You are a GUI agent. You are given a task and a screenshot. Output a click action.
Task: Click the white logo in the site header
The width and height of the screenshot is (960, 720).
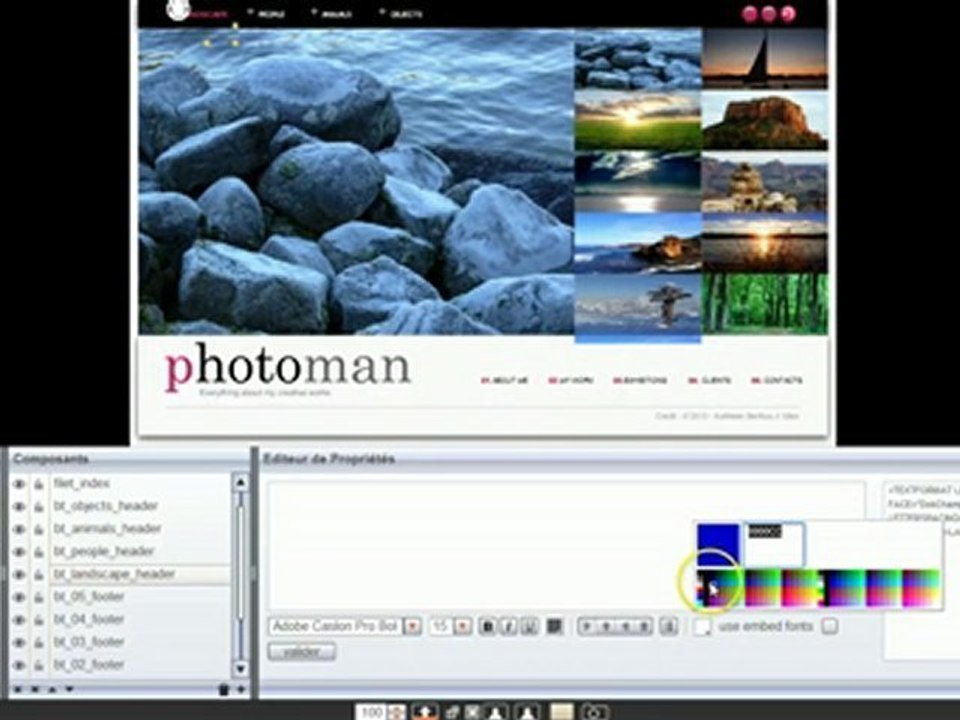[x=177, y=10]
